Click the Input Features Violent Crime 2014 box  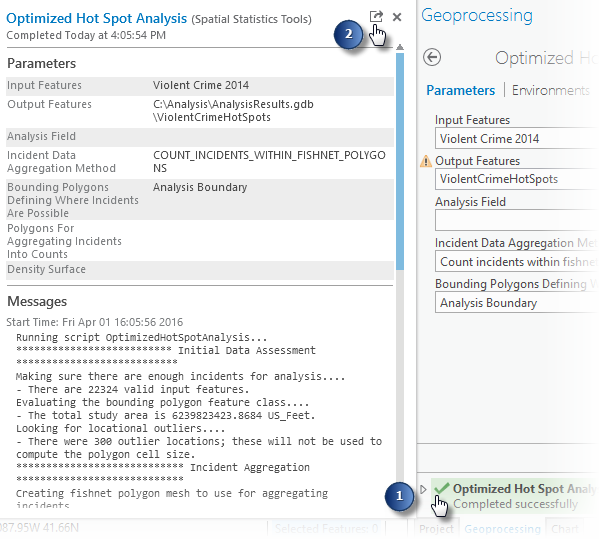[516, 139]
